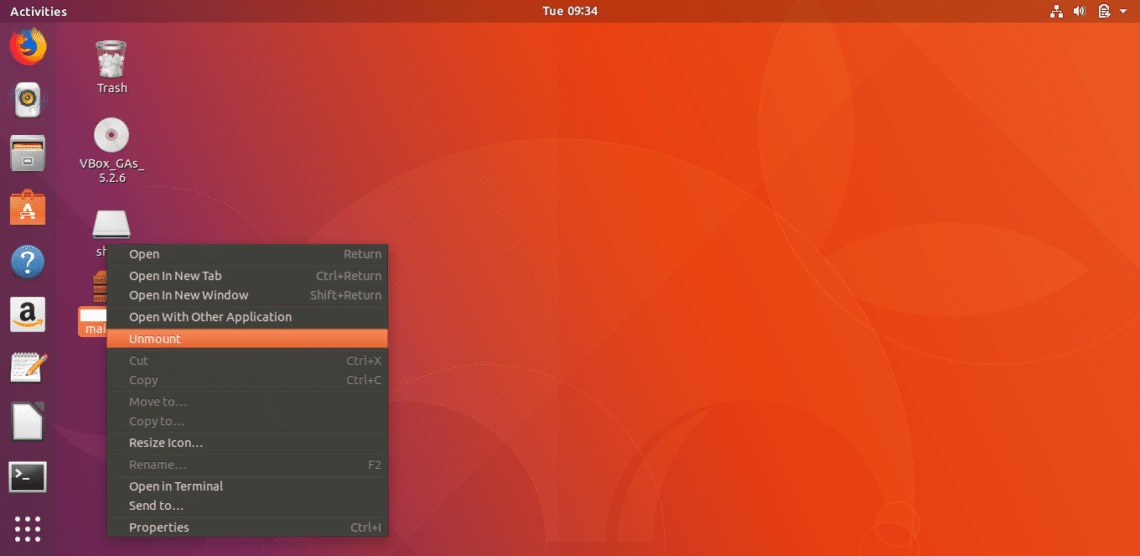Click the volume icon in top bar

pyautogui.click(x=1079, y=11)
